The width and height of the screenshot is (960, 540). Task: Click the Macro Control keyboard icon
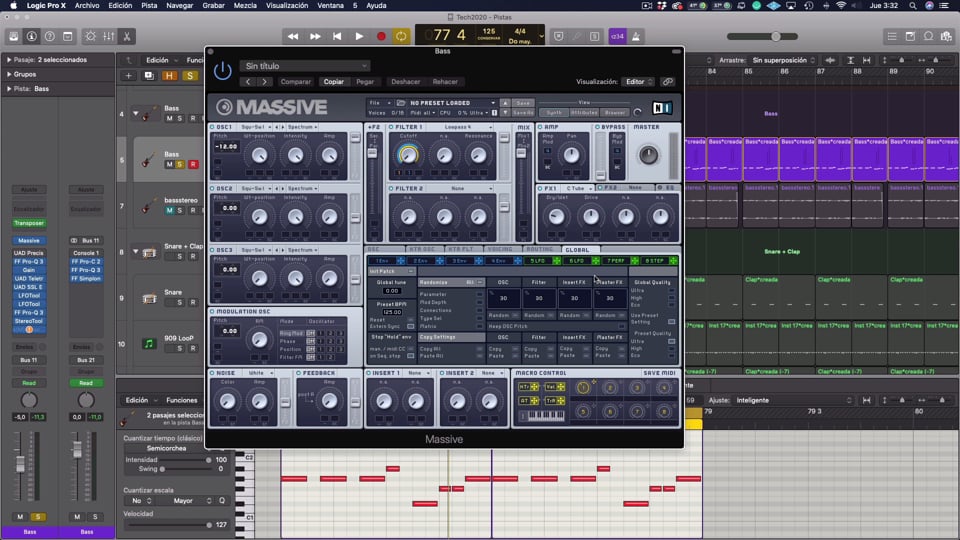[x=543, y=416]
